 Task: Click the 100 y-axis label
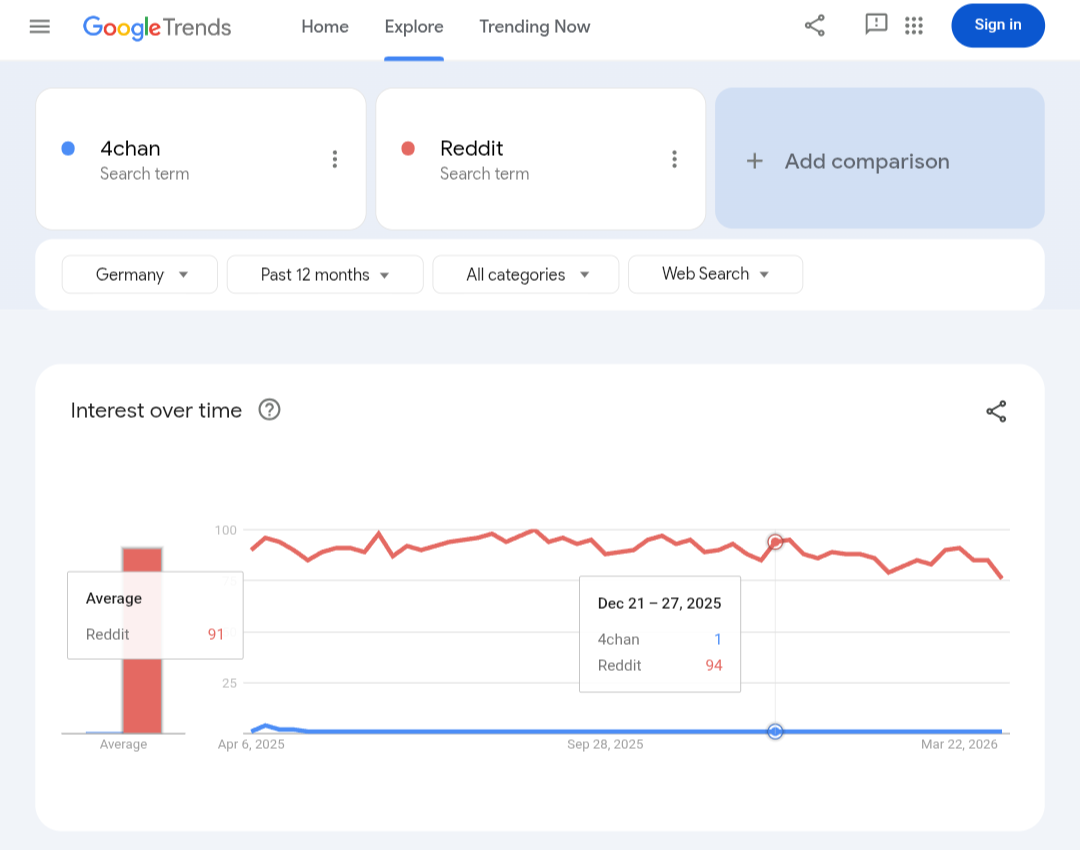click(226, 530)
